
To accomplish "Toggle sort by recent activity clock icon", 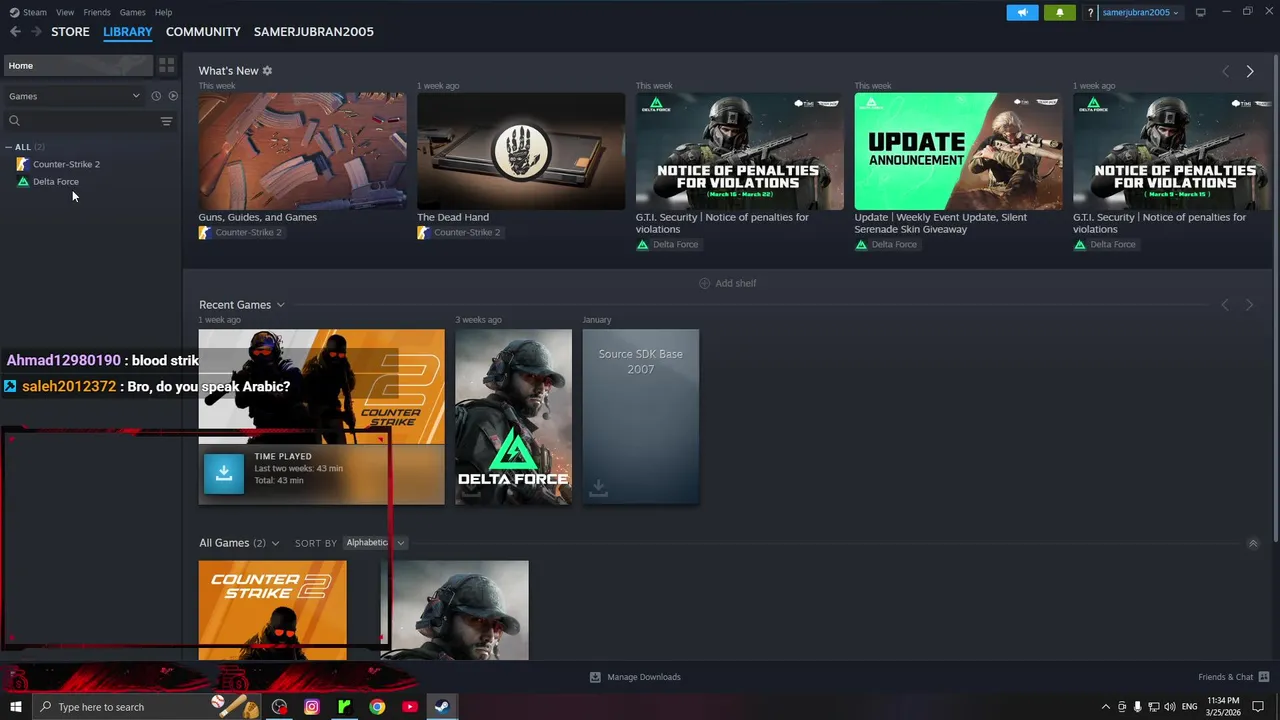I will tap(156, 96).
